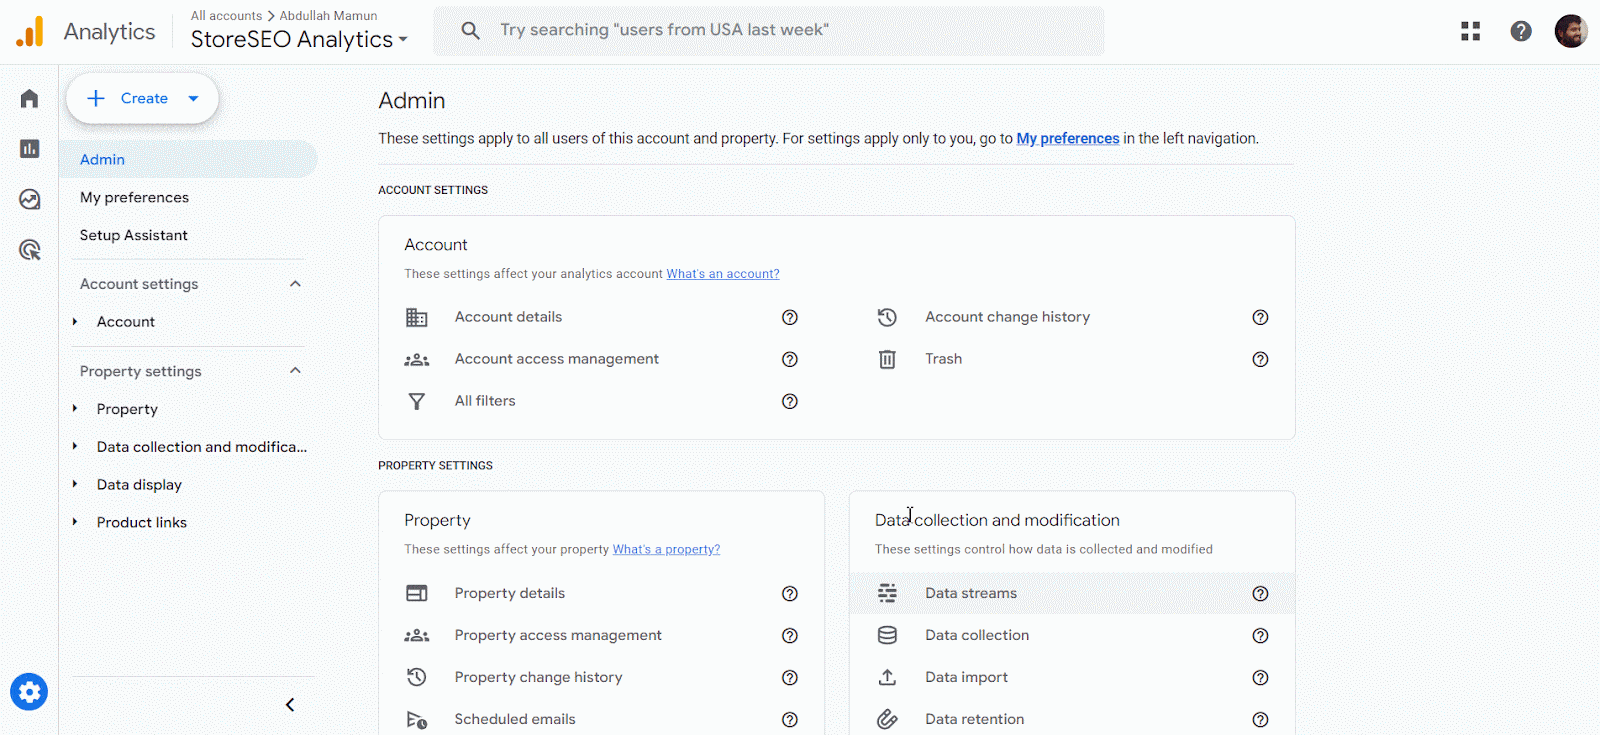This screenshot has height=735, width=1600.
Task: Open the Home icon in left rail
Action: coord(30,98)
